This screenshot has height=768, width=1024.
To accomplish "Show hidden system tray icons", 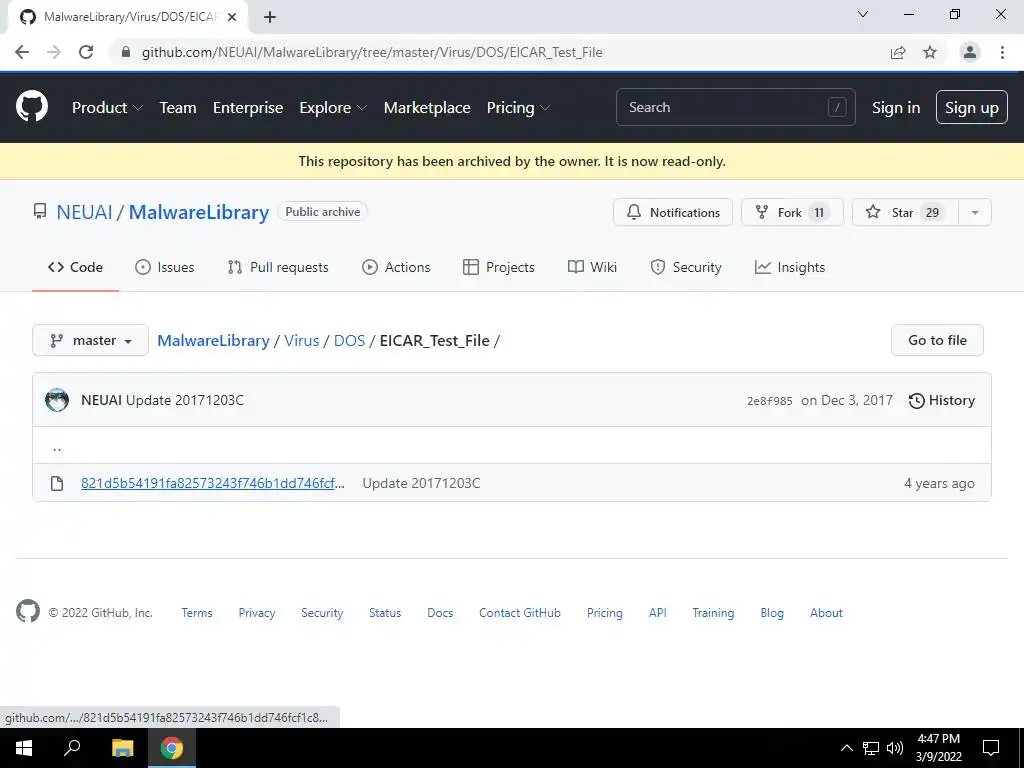I will (x=846, y=748).
